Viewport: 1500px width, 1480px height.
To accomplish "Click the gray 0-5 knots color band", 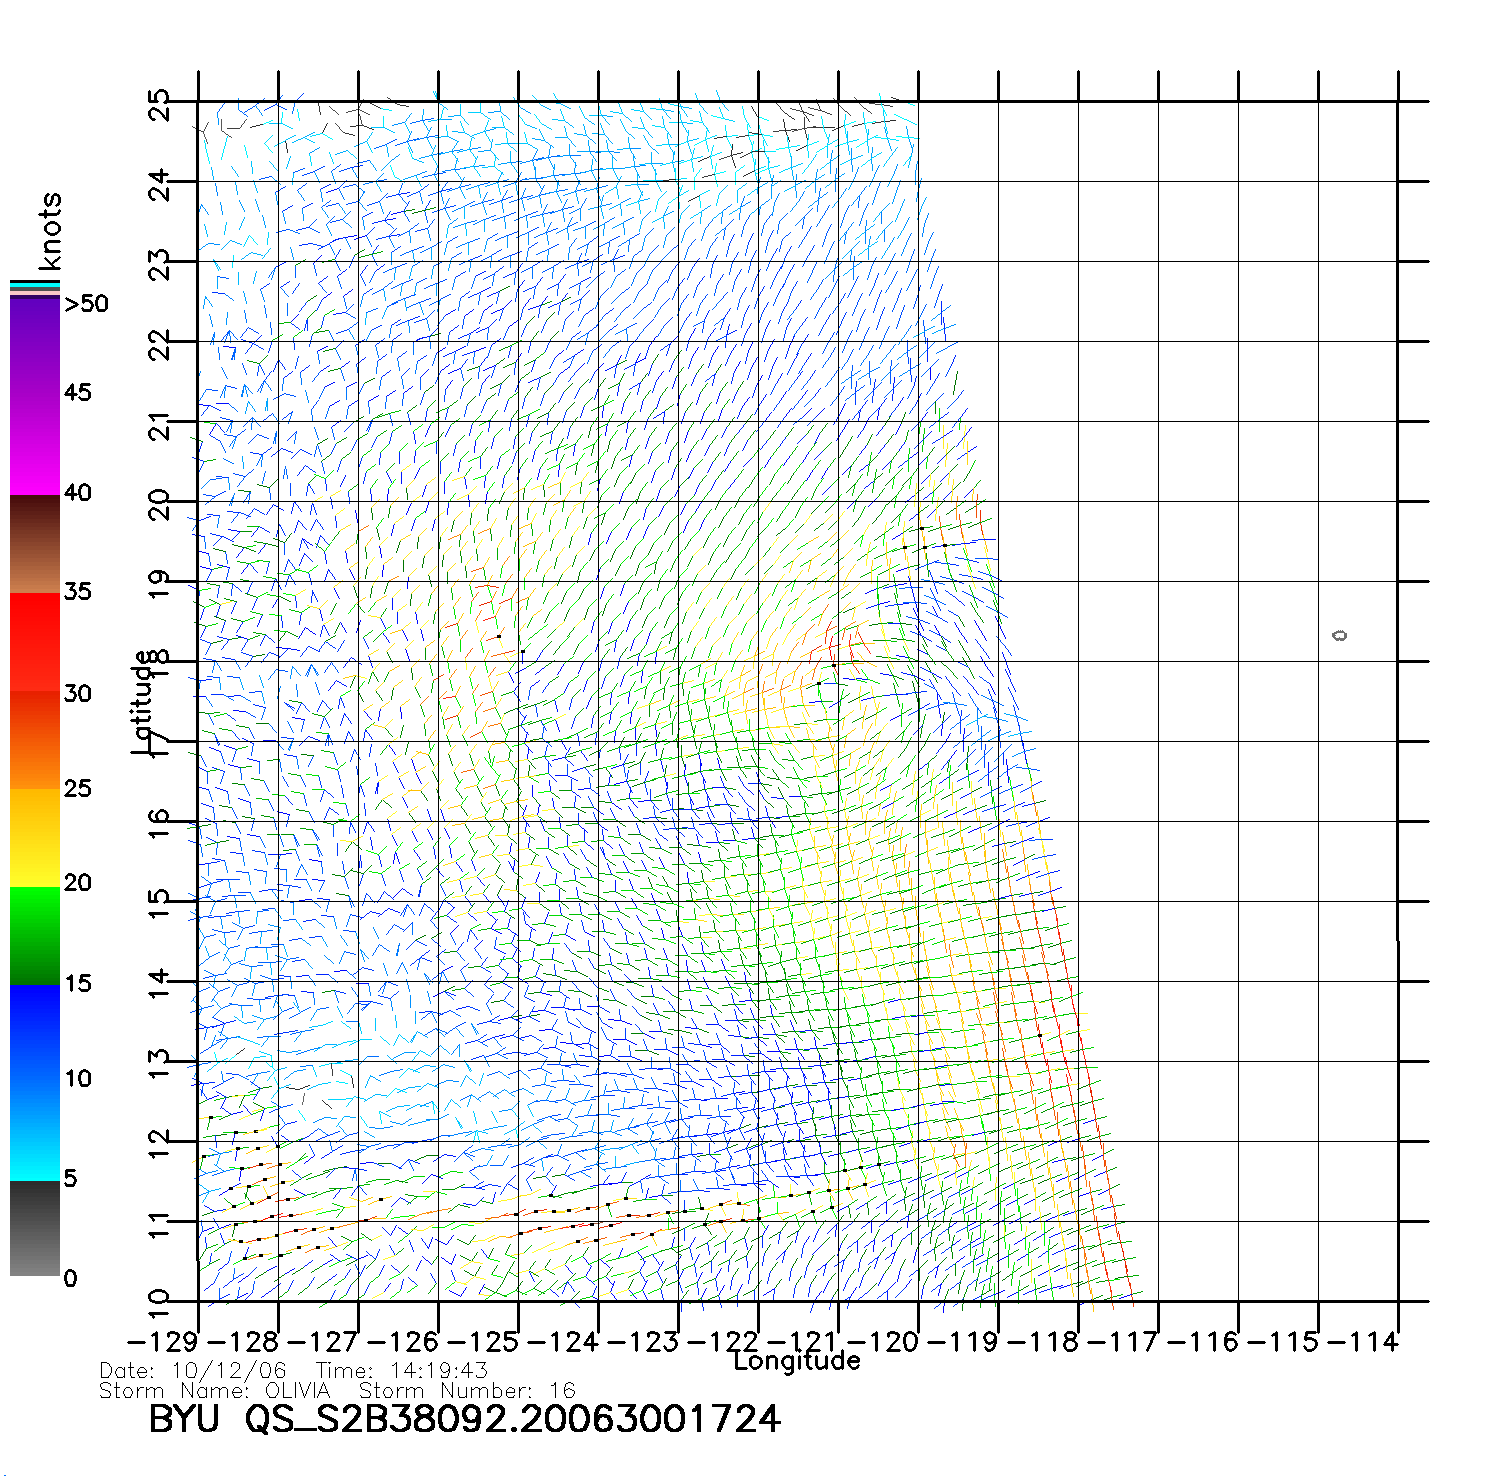I will (x=34, y=1228).
